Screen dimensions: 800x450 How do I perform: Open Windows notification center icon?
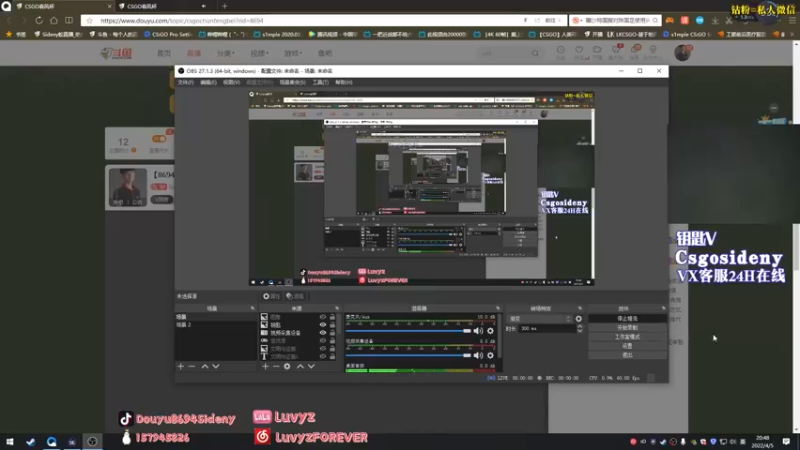(786, 441)
